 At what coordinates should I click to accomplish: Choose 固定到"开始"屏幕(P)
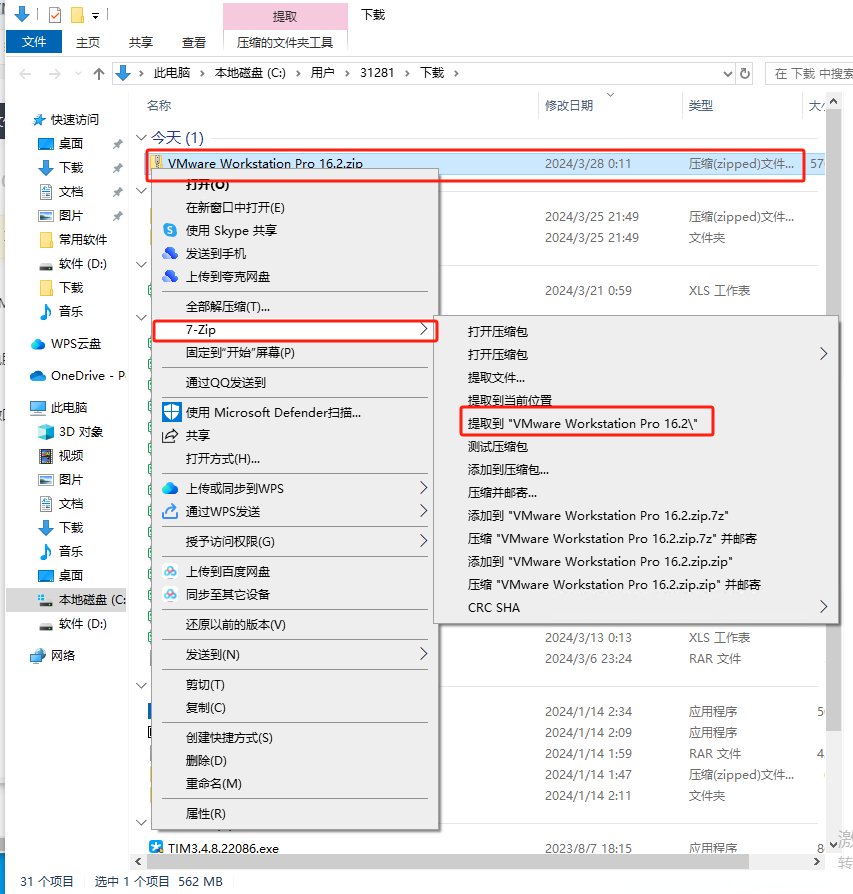pyautogui.click(x=240, y=352)
